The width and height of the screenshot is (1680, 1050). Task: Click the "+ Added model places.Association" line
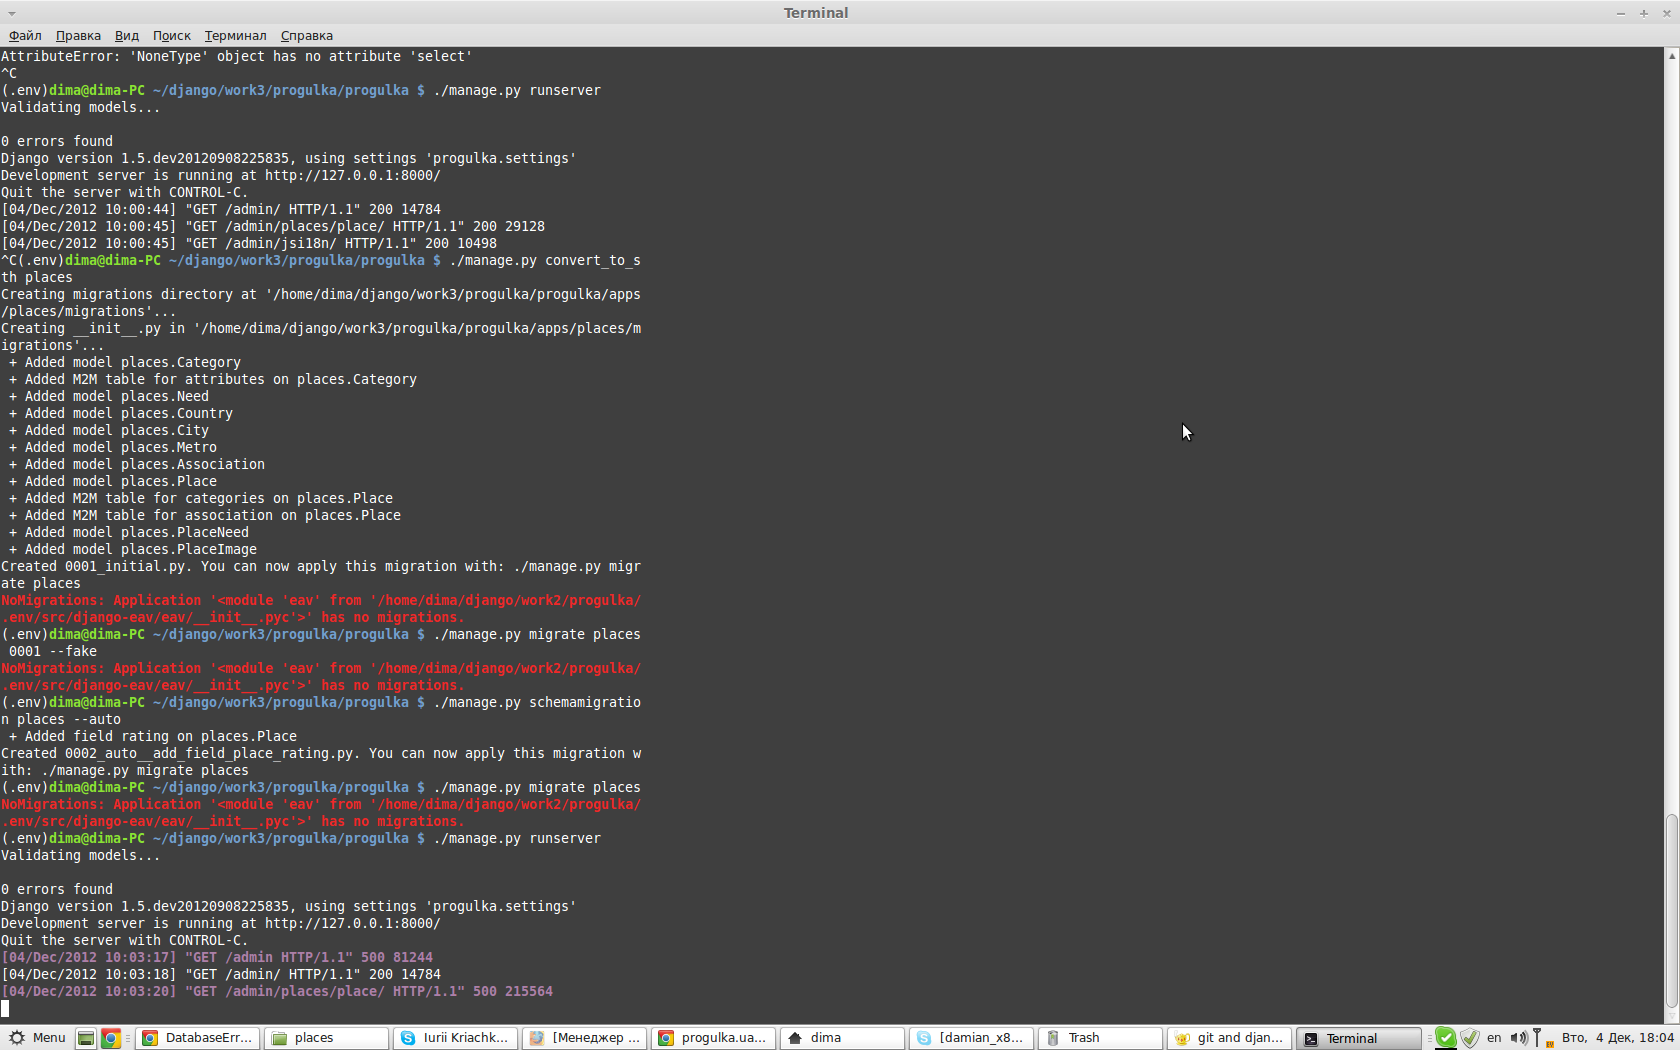tap(137, 464)
